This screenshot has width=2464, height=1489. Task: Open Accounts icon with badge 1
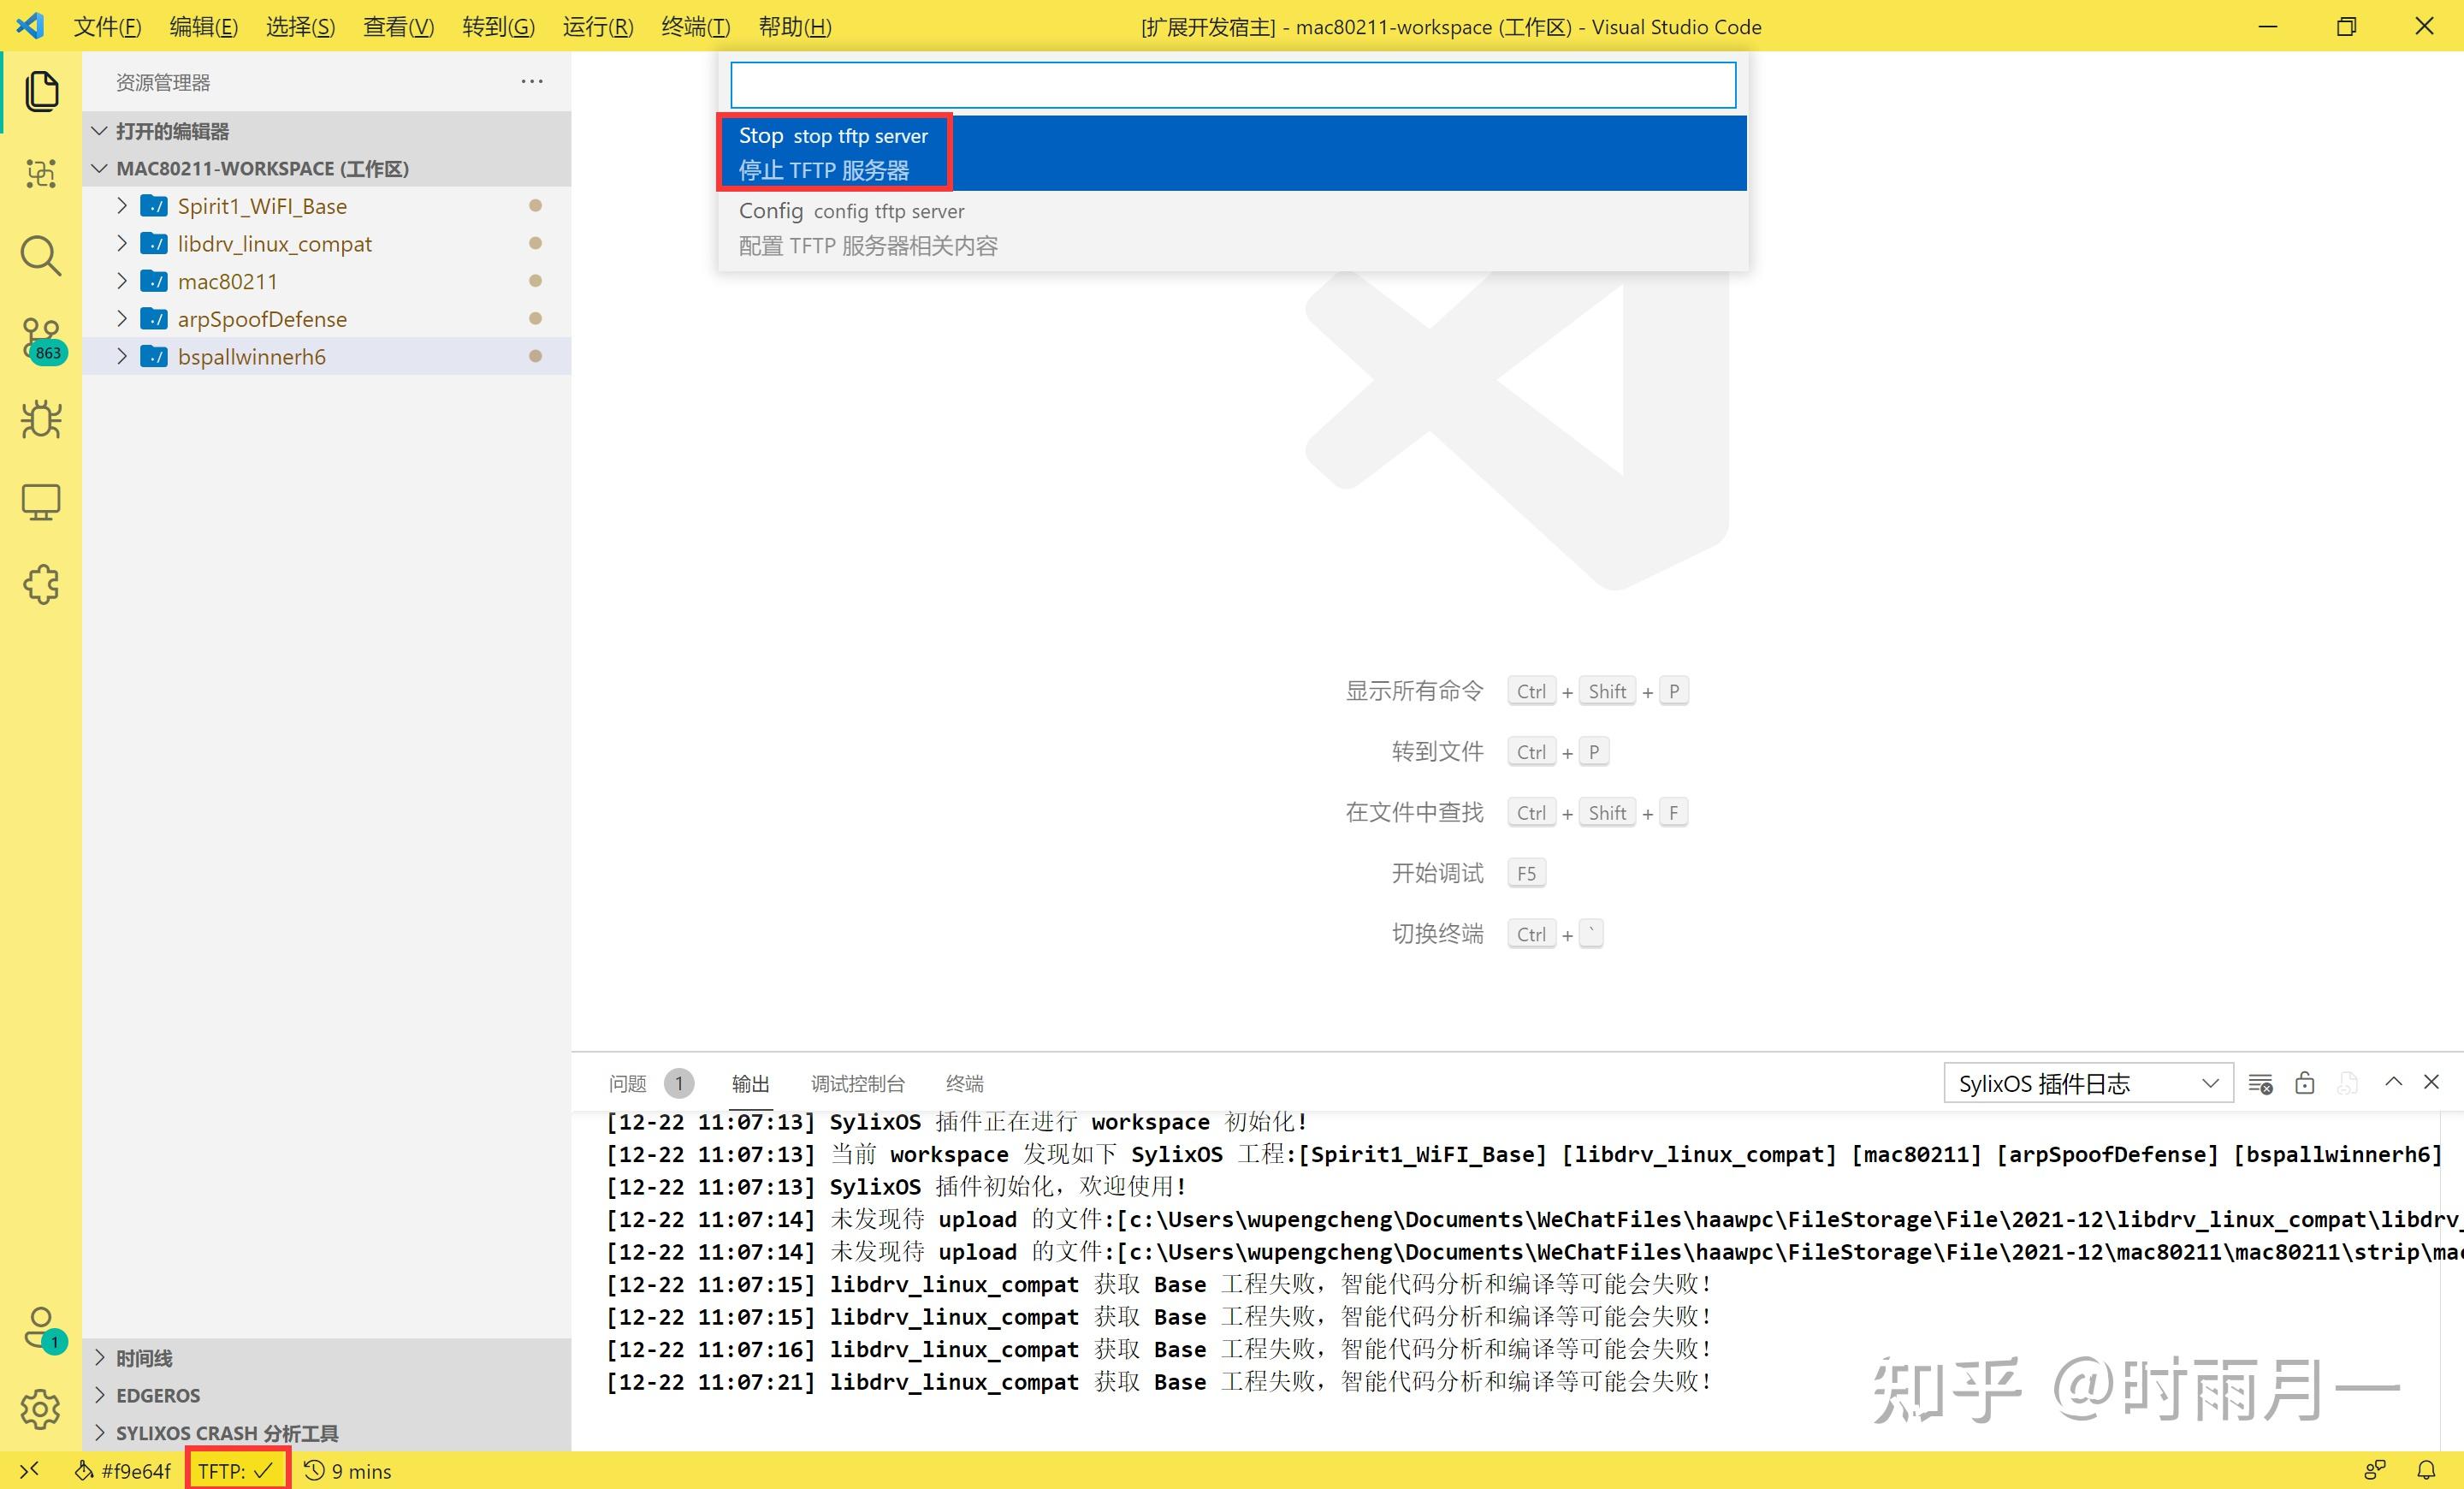click(41, 1328)
